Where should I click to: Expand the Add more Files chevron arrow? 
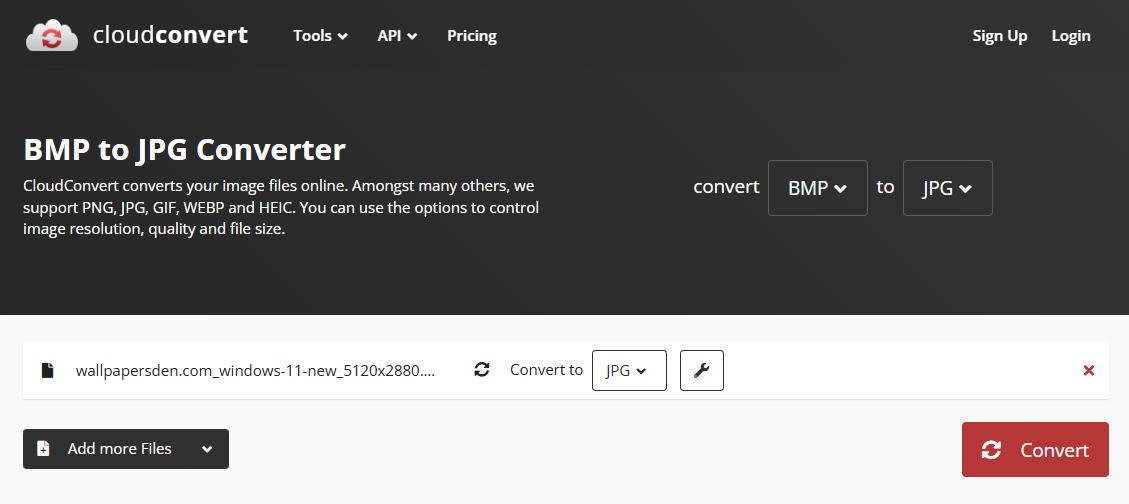tap(207, 449)
